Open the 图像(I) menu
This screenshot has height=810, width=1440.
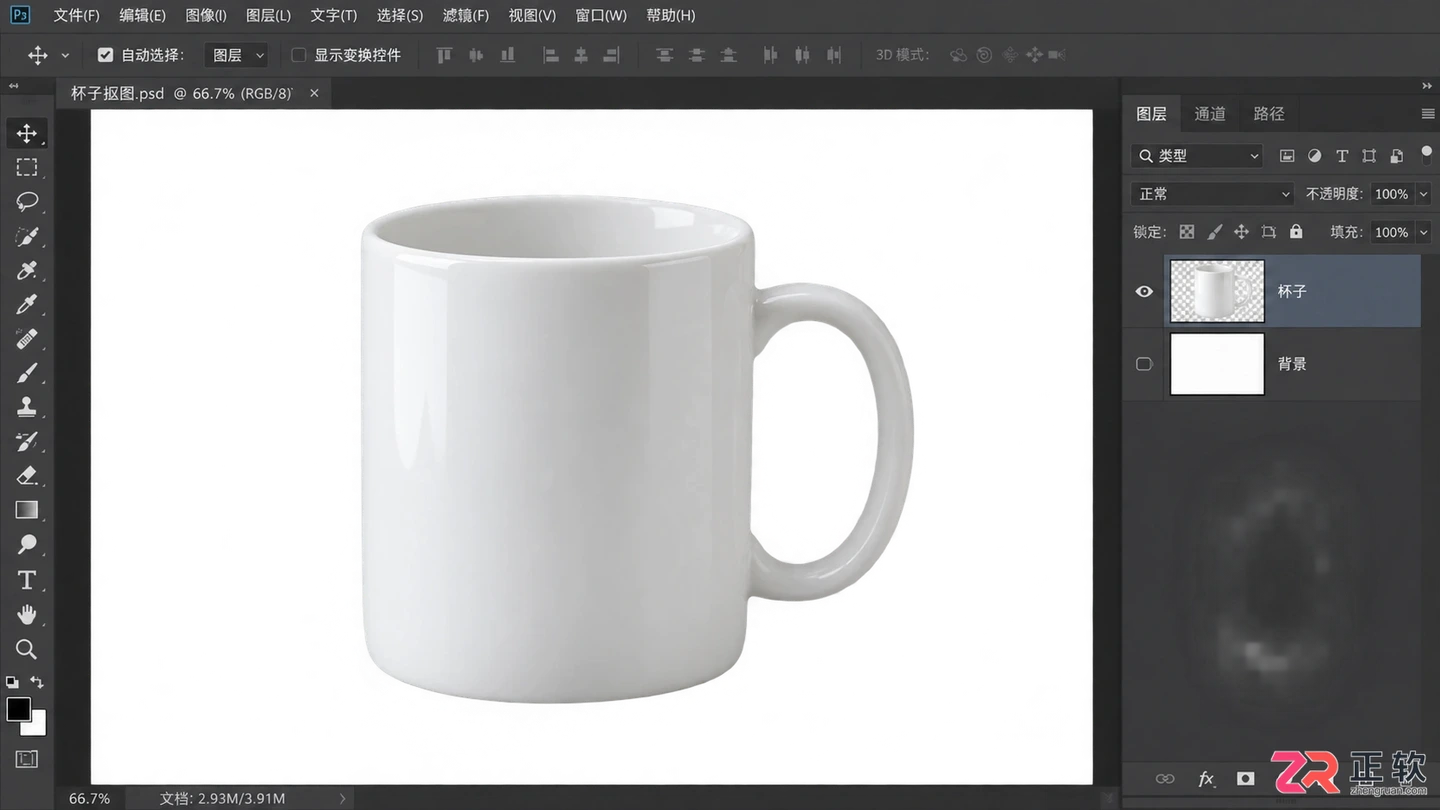206,16
